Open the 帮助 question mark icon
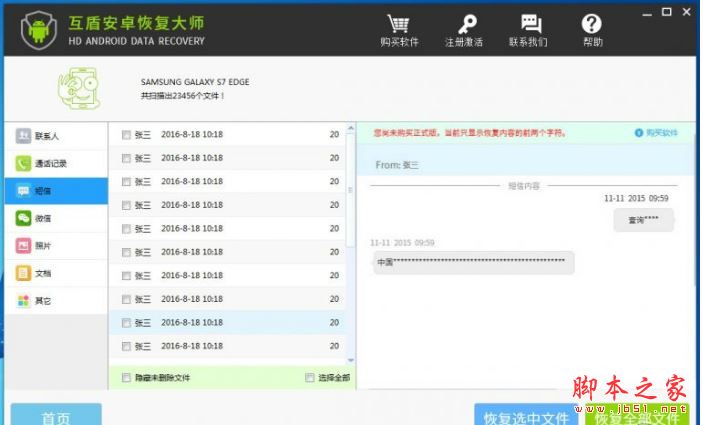 (x=591, y=23)
